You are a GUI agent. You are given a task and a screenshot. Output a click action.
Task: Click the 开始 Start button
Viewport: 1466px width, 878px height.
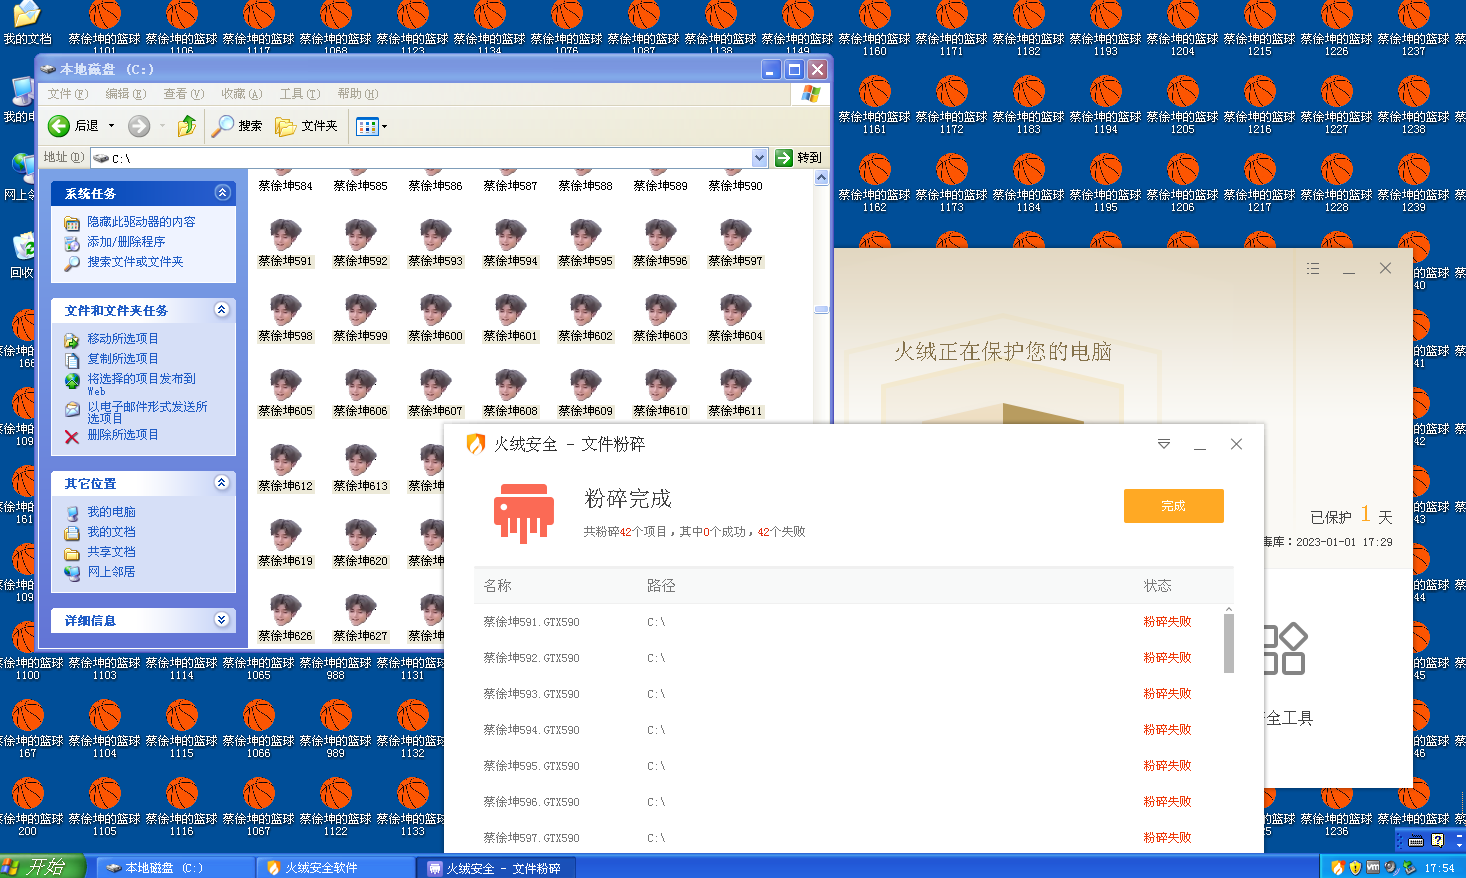point(42,867)
